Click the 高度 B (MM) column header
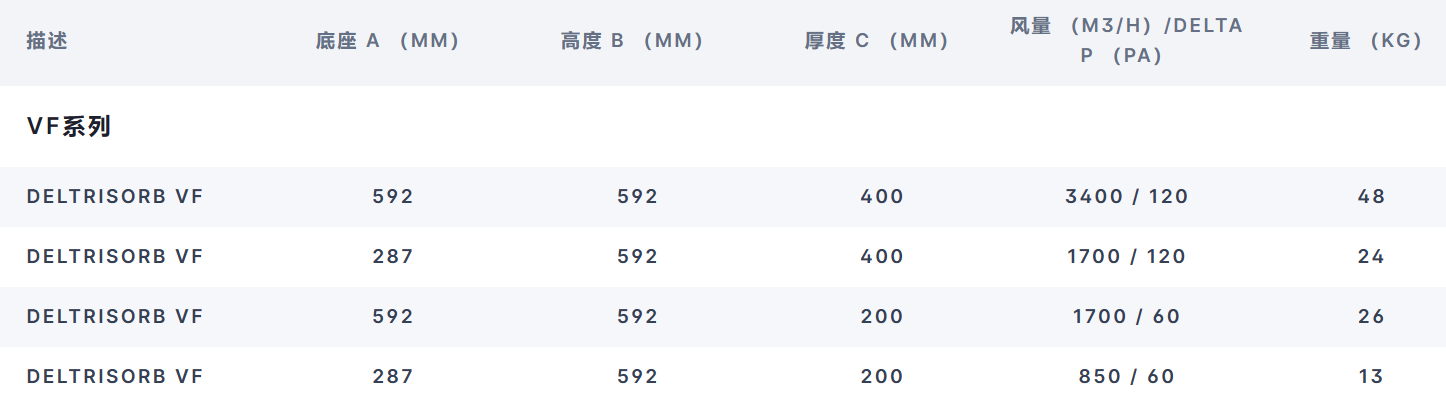This screenshot has height=419, width=1446. point(632,41)
